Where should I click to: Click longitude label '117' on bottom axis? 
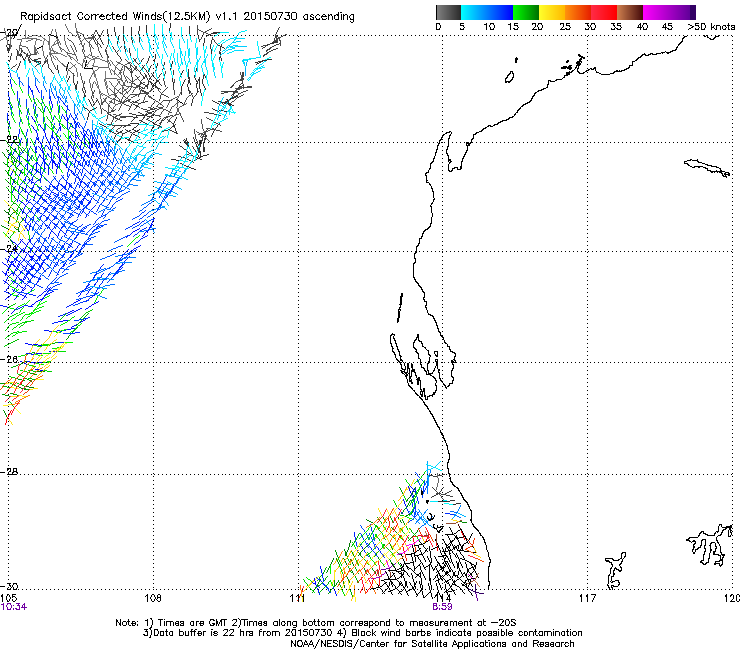coord(587,598)
